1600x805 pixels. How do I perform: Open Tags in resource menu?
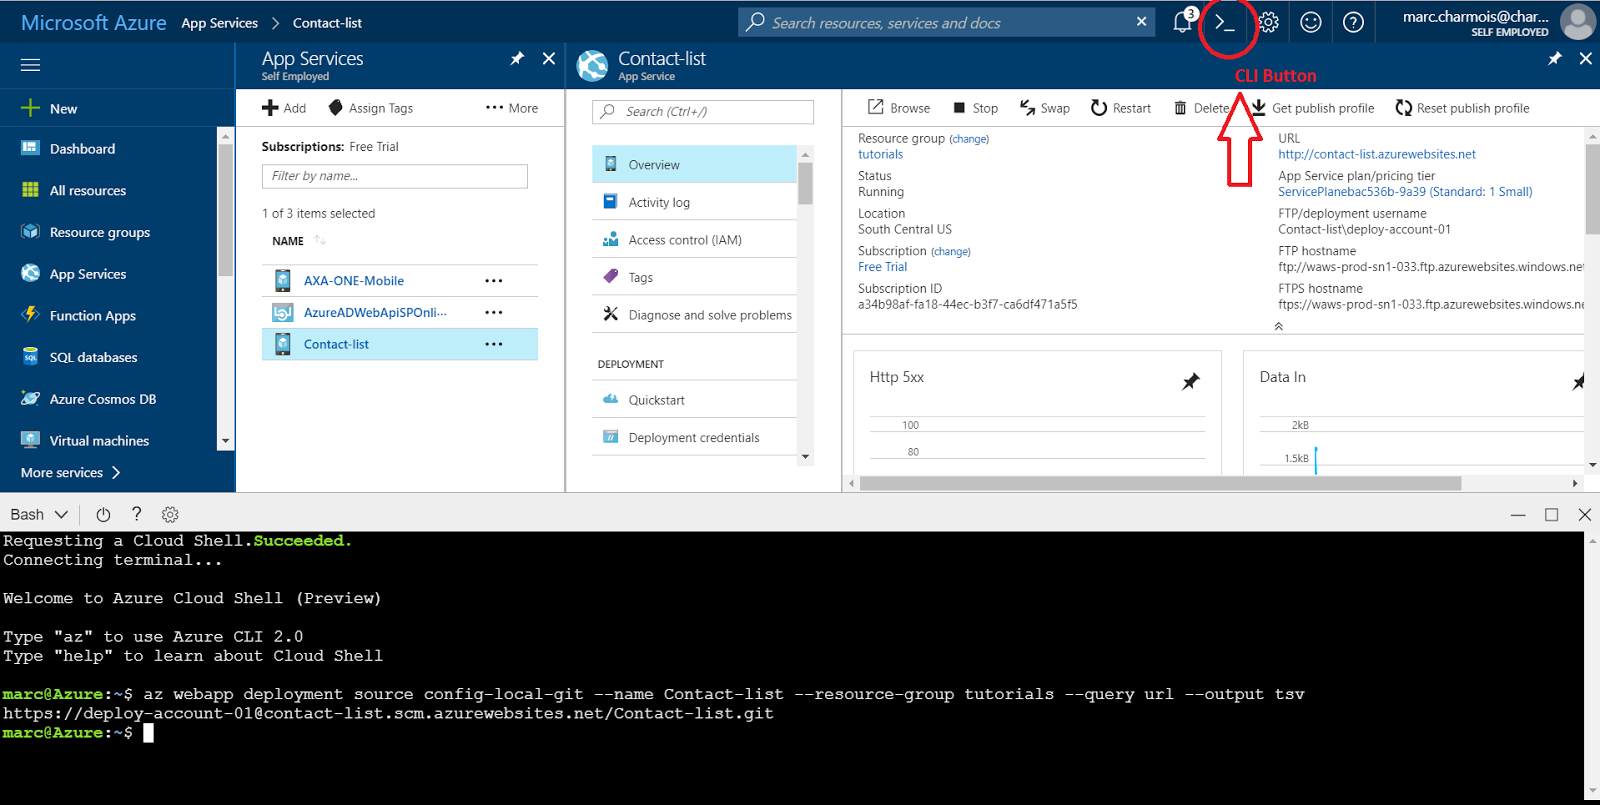click(694, 277)
